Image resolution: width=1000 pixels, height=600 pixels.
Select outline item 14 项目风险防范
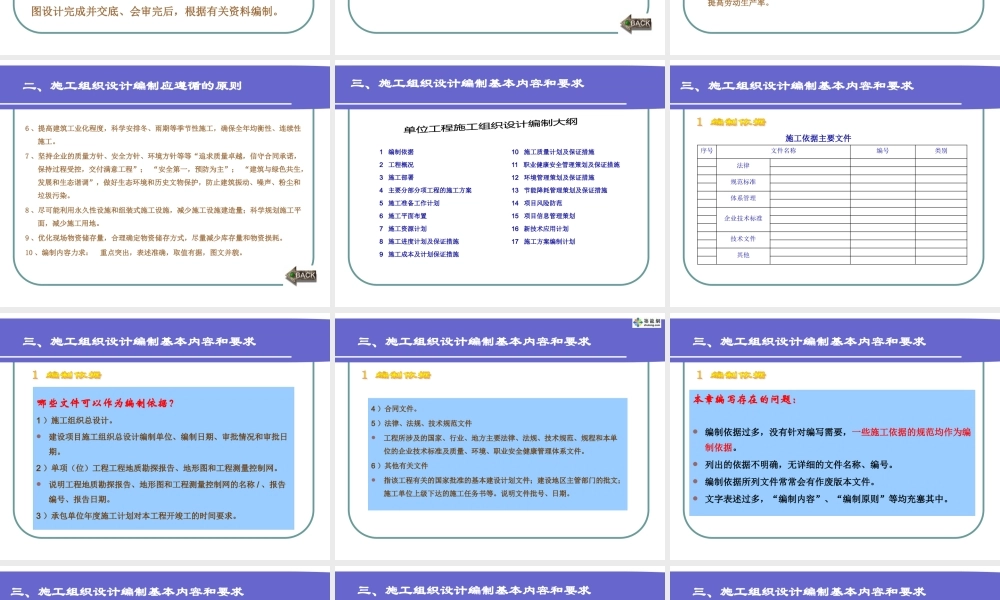tap(537, 203)
